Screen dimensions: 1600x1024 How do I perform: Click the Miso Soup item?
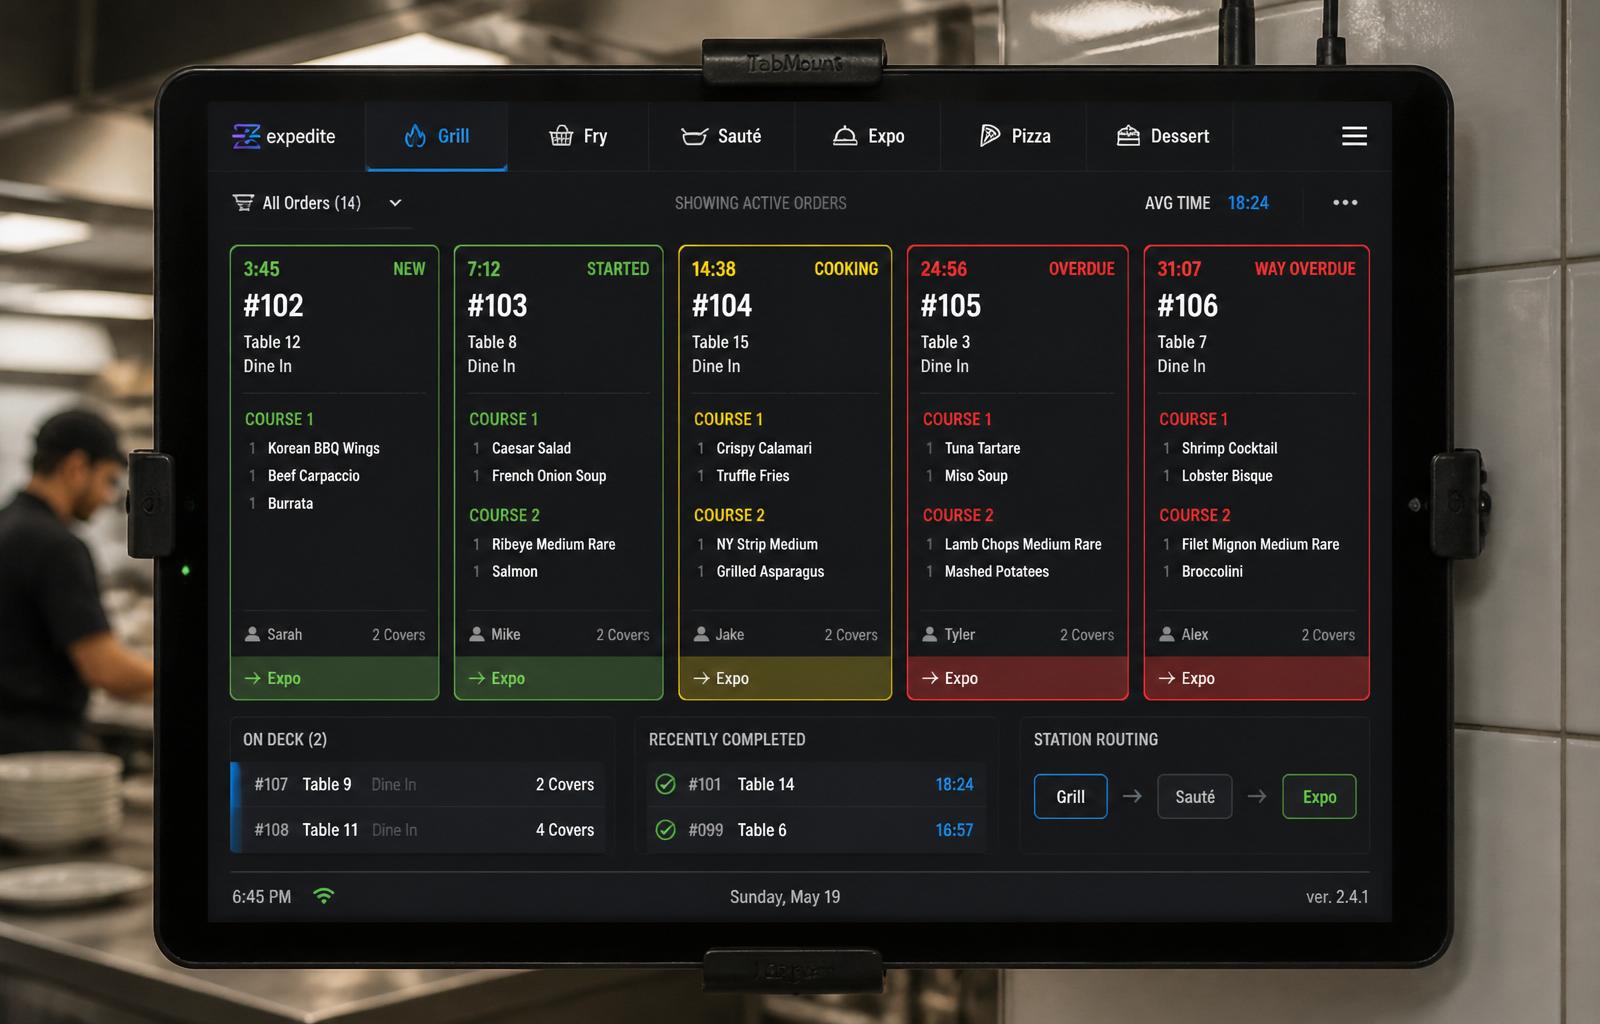point(976,476)
